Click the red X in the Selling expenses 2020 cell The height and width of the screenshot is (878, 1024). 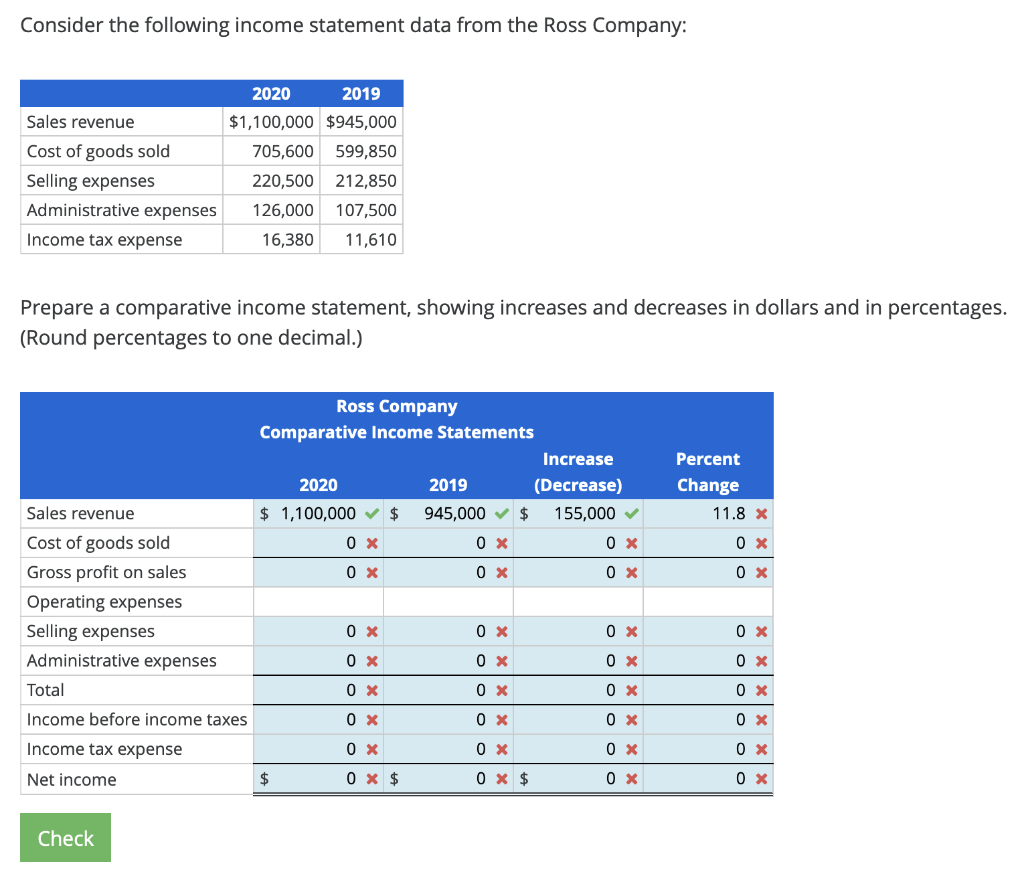pos(370,631)
